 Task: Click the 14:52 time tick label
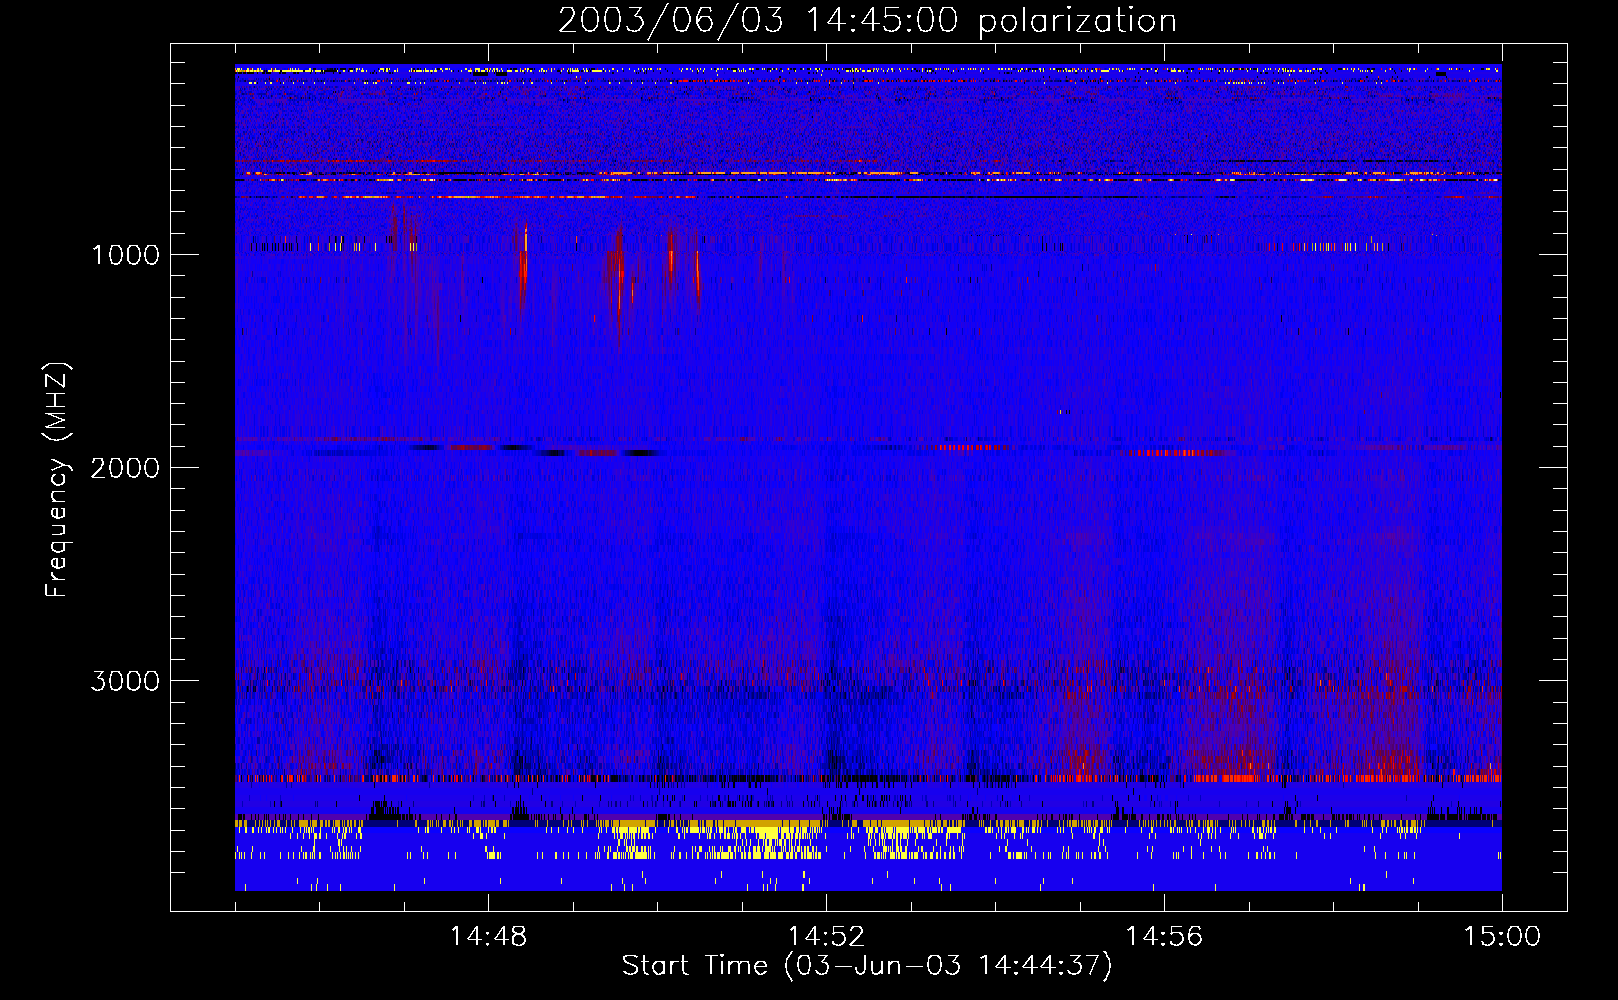point(826,937)
